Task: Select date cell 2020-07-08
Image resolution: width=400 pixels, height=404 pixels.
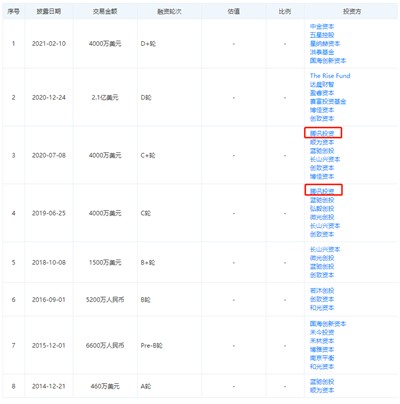Action: coord(49,155)
